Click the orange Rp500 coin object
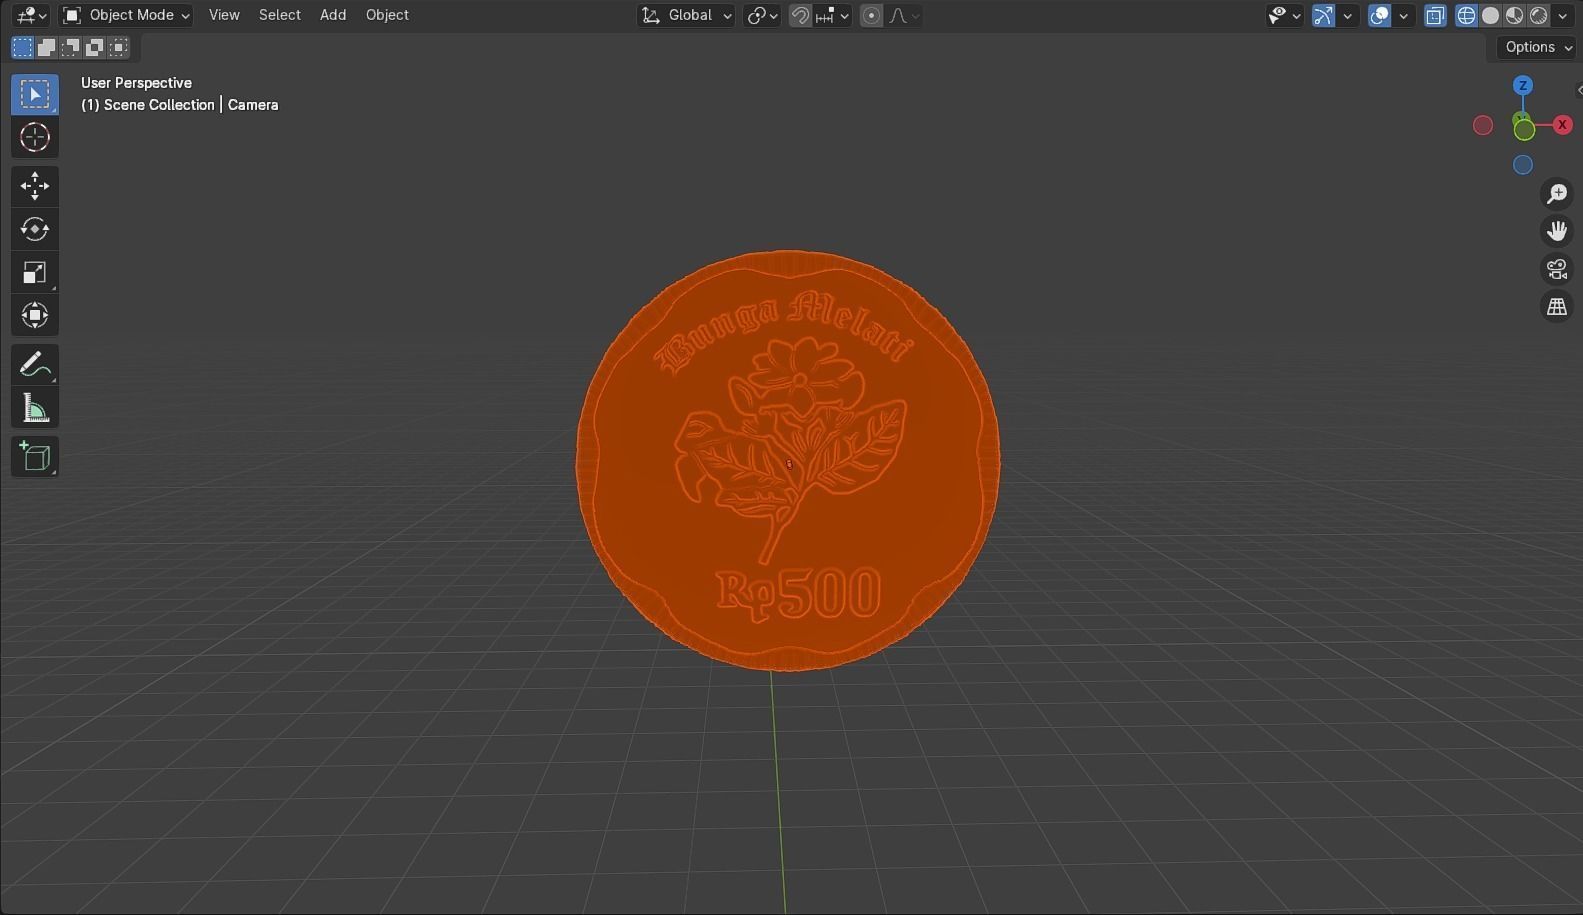The height and width of the screenshot is (915, 1583). [x=788, y=460]
